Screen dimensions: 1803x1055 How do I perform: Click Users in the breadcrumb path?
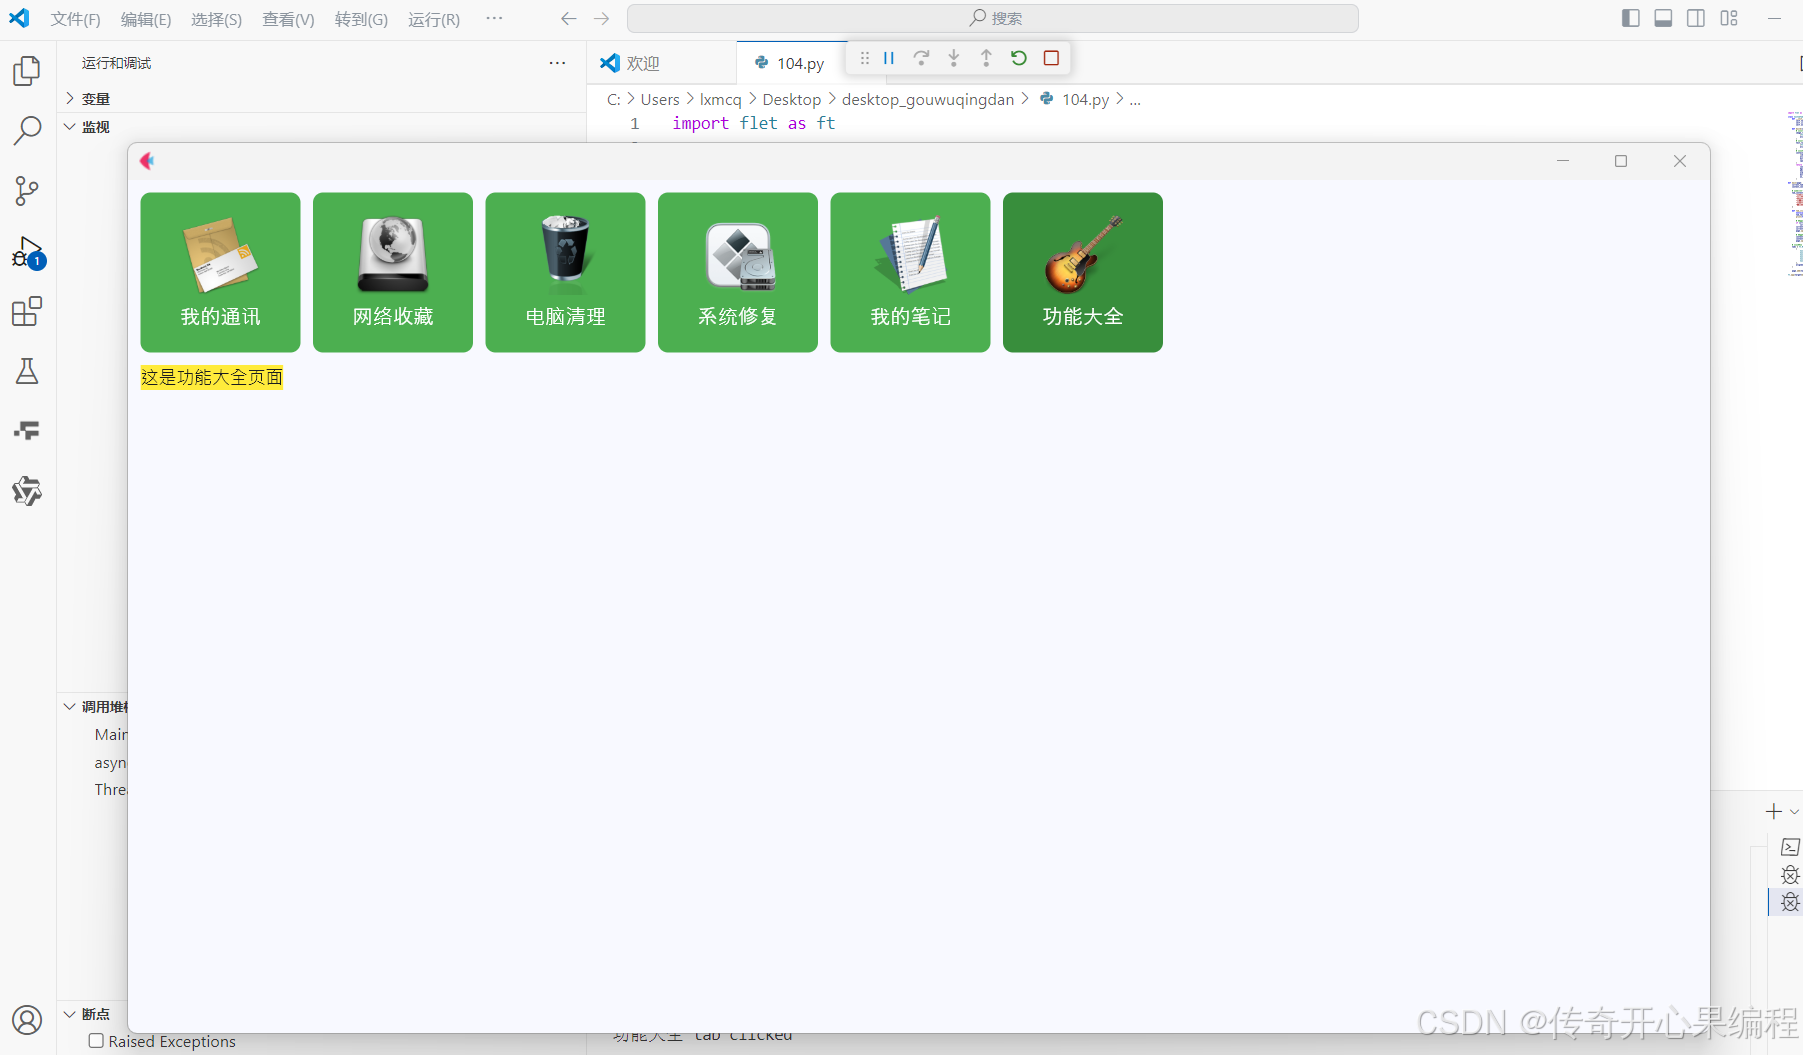pyautogui.click(x=660, y=99)
